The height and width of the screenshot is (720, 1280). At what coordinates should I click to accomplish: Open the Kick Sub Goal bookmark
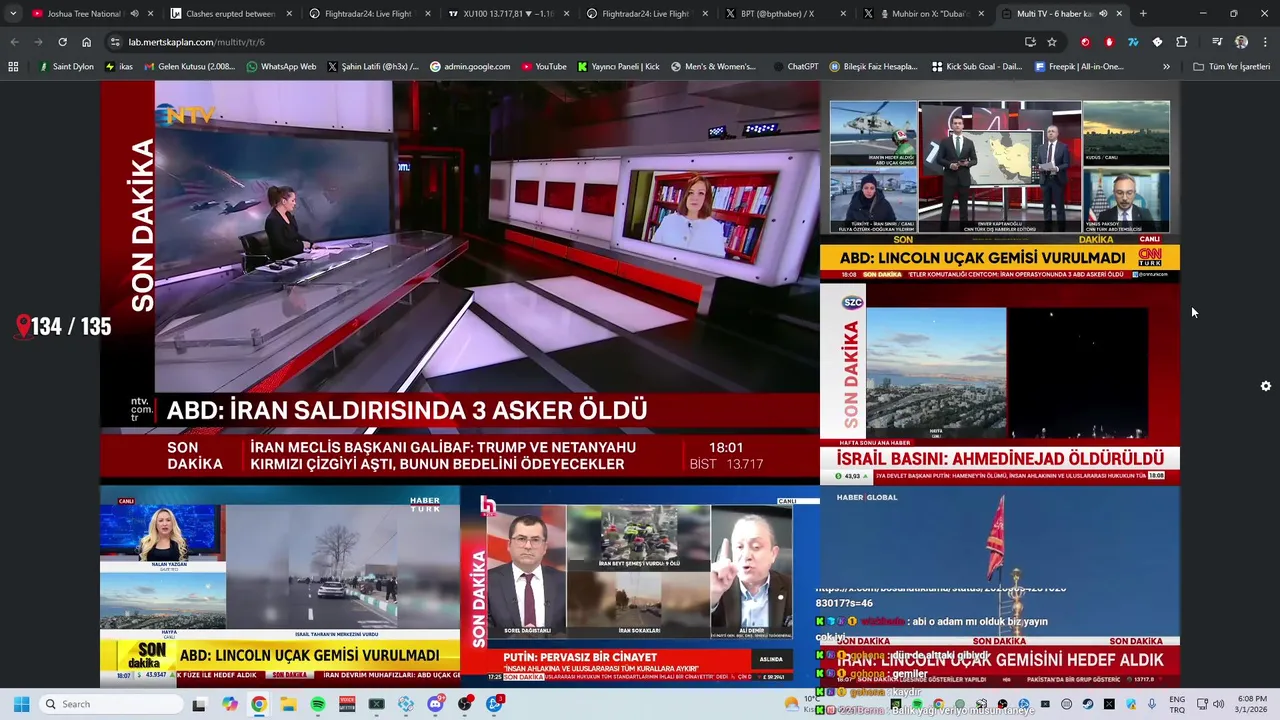point(977,67)
